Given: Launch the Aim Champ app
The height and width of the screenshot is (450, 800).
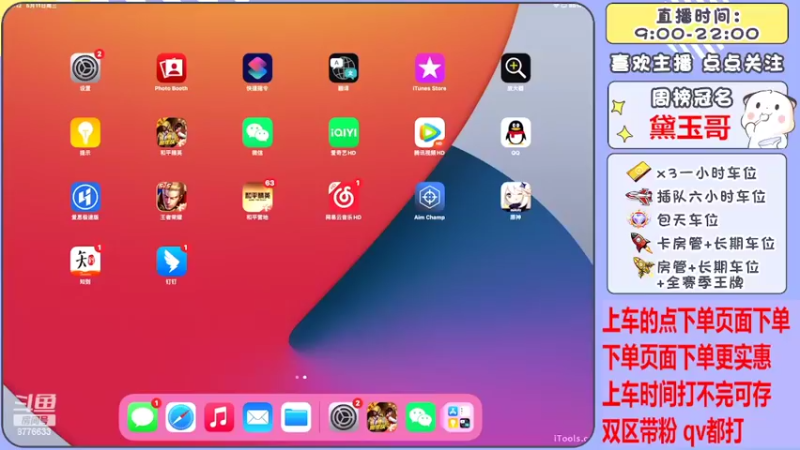Looking at the screenshot, I should (x=430, y=197).
